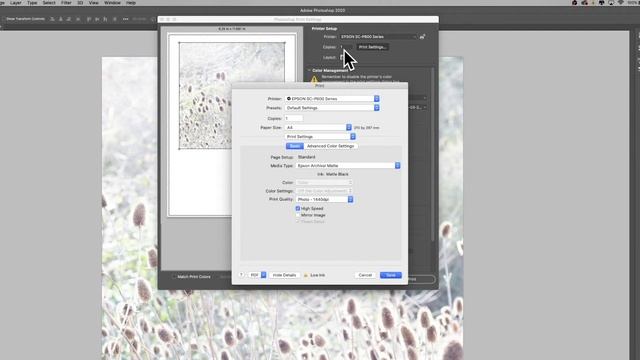Tick the Mirror Image checkbox
The width and height of the screenshot is (640, 360).
pyautogui.click(x=298, y=215)
